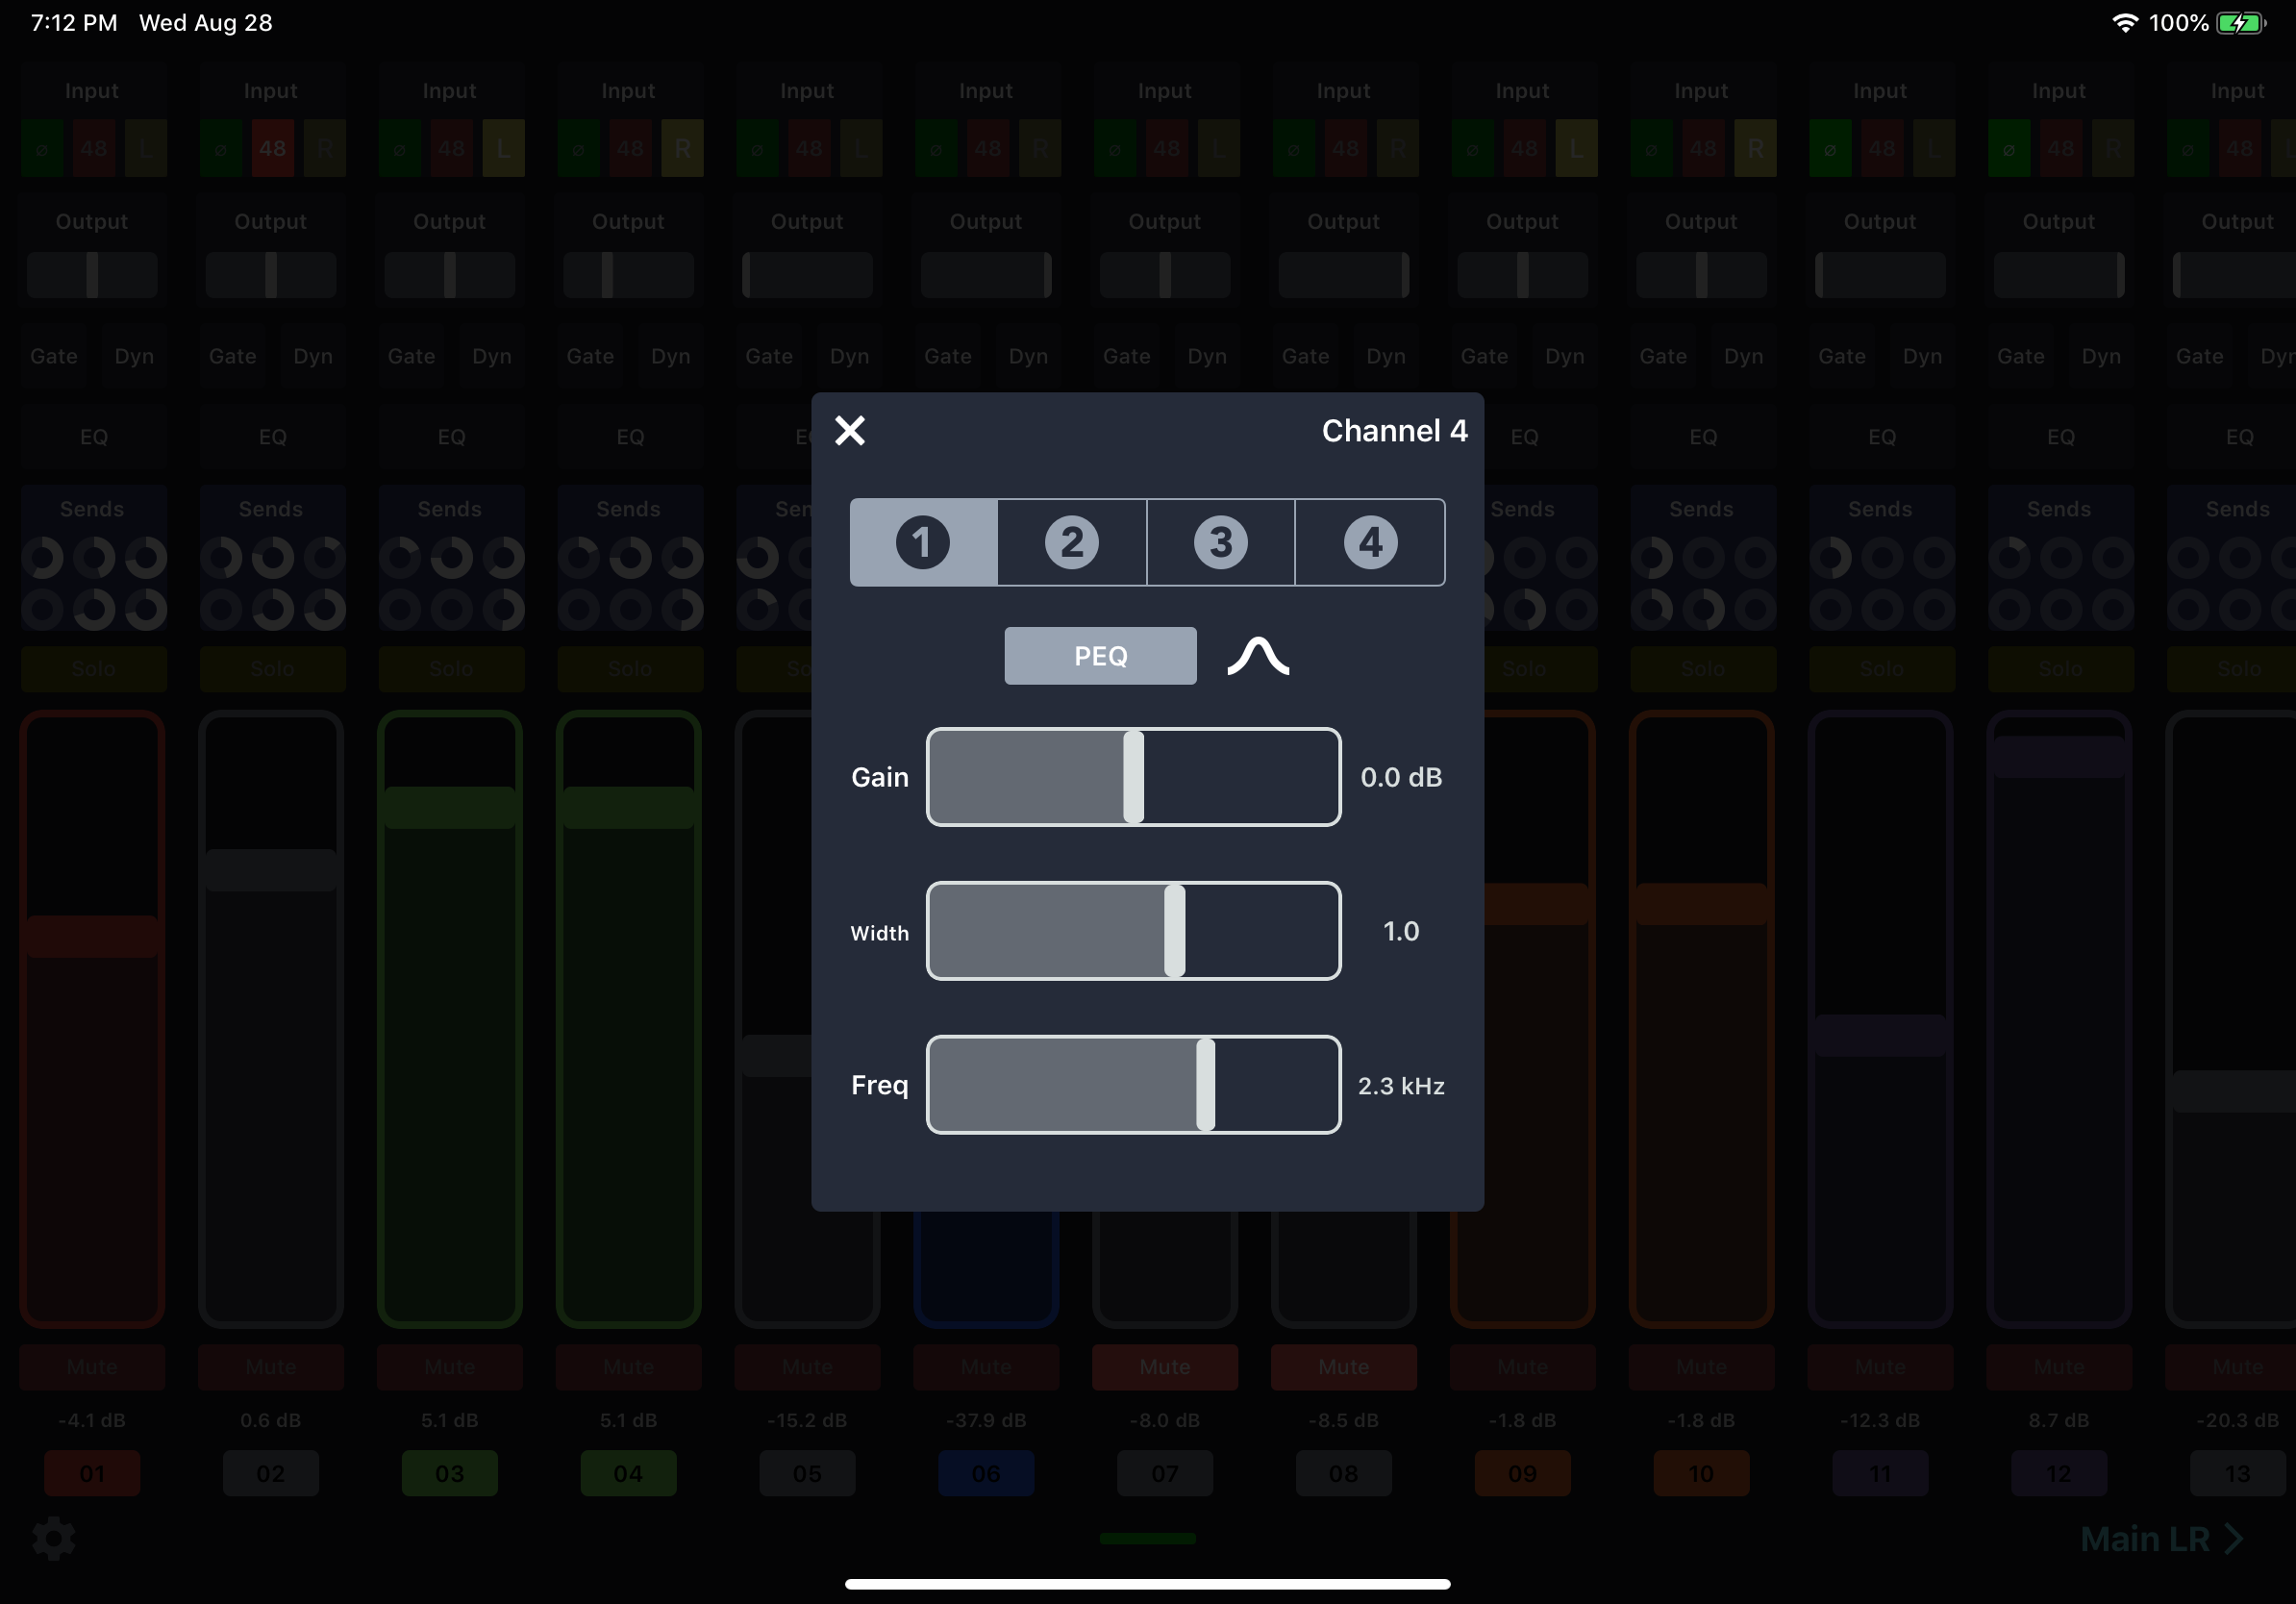Open Dyn settings for channel 6

coord(1028,356)
